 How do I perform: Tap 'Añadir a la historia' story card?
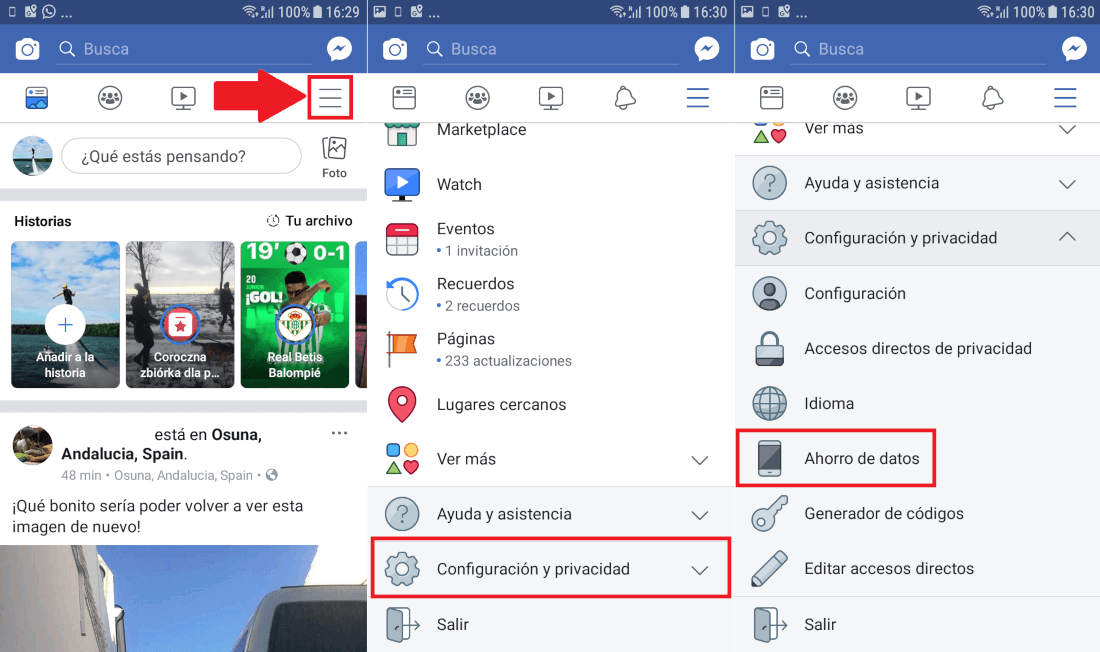click(65, 314)
